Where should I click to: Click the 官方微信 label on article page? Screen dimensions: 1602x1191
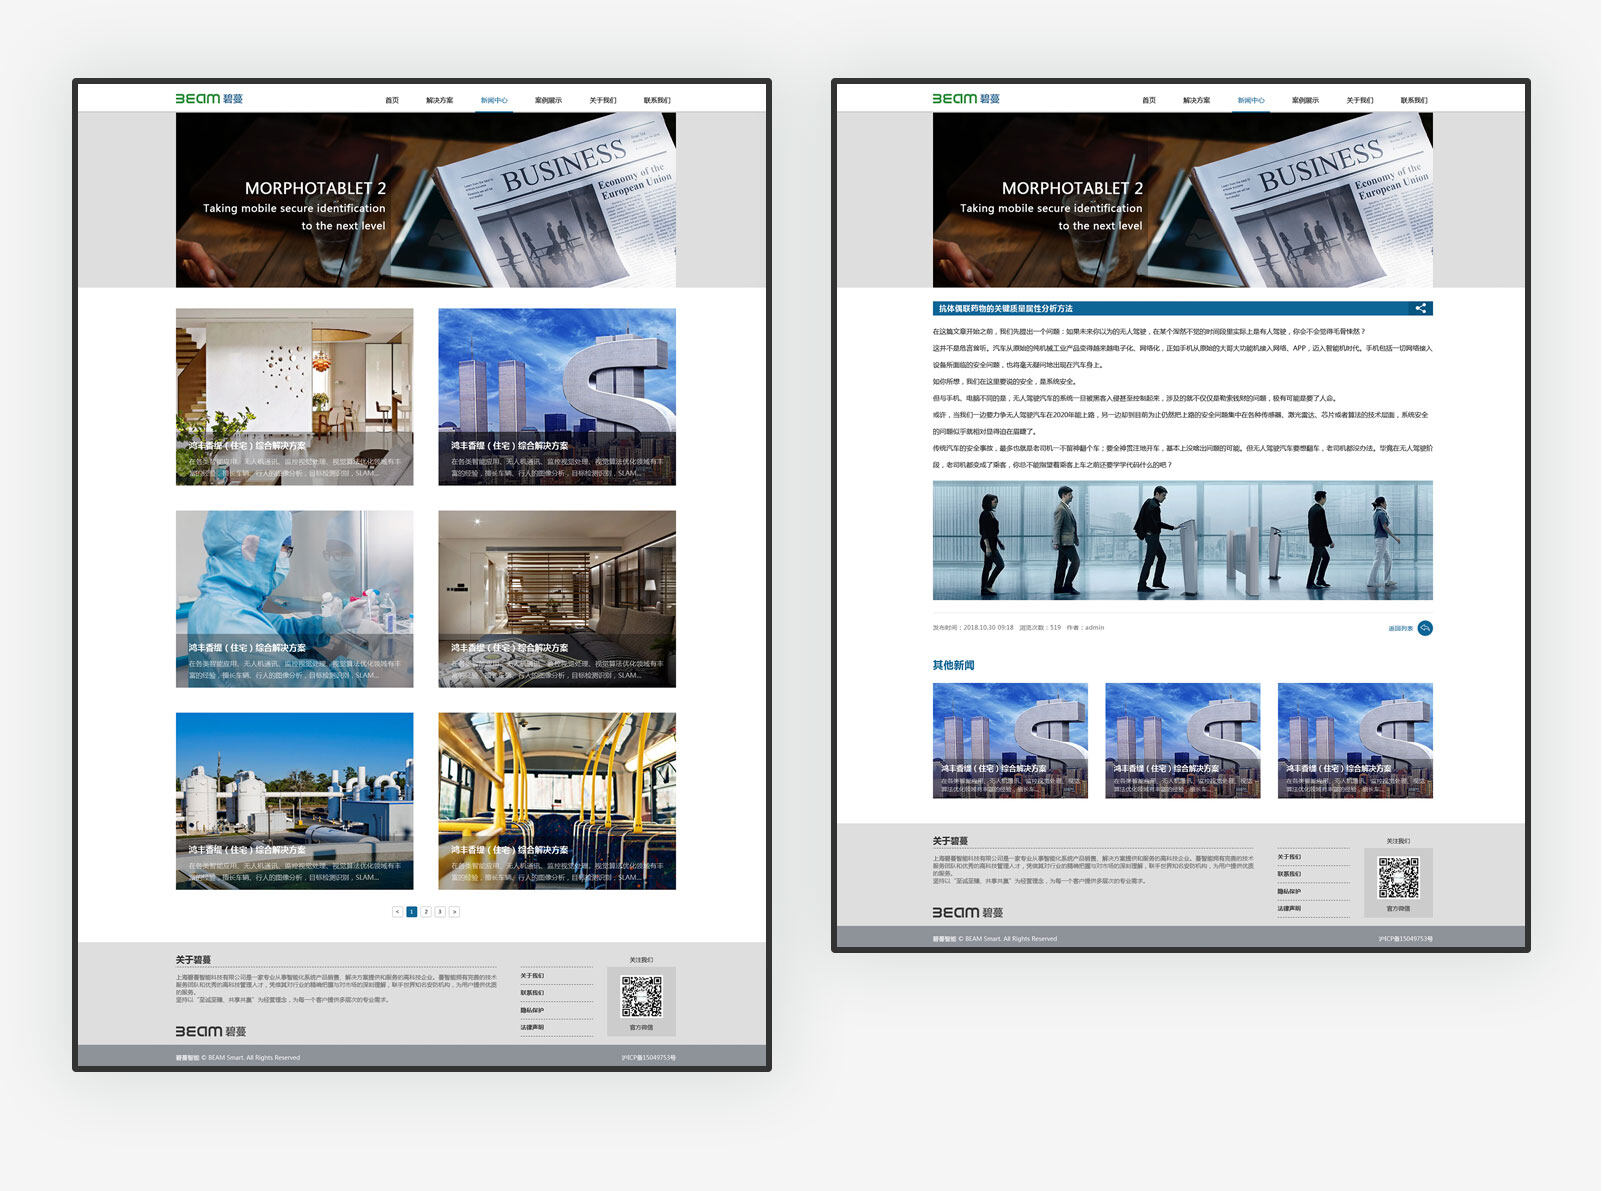coord(1398,908)
